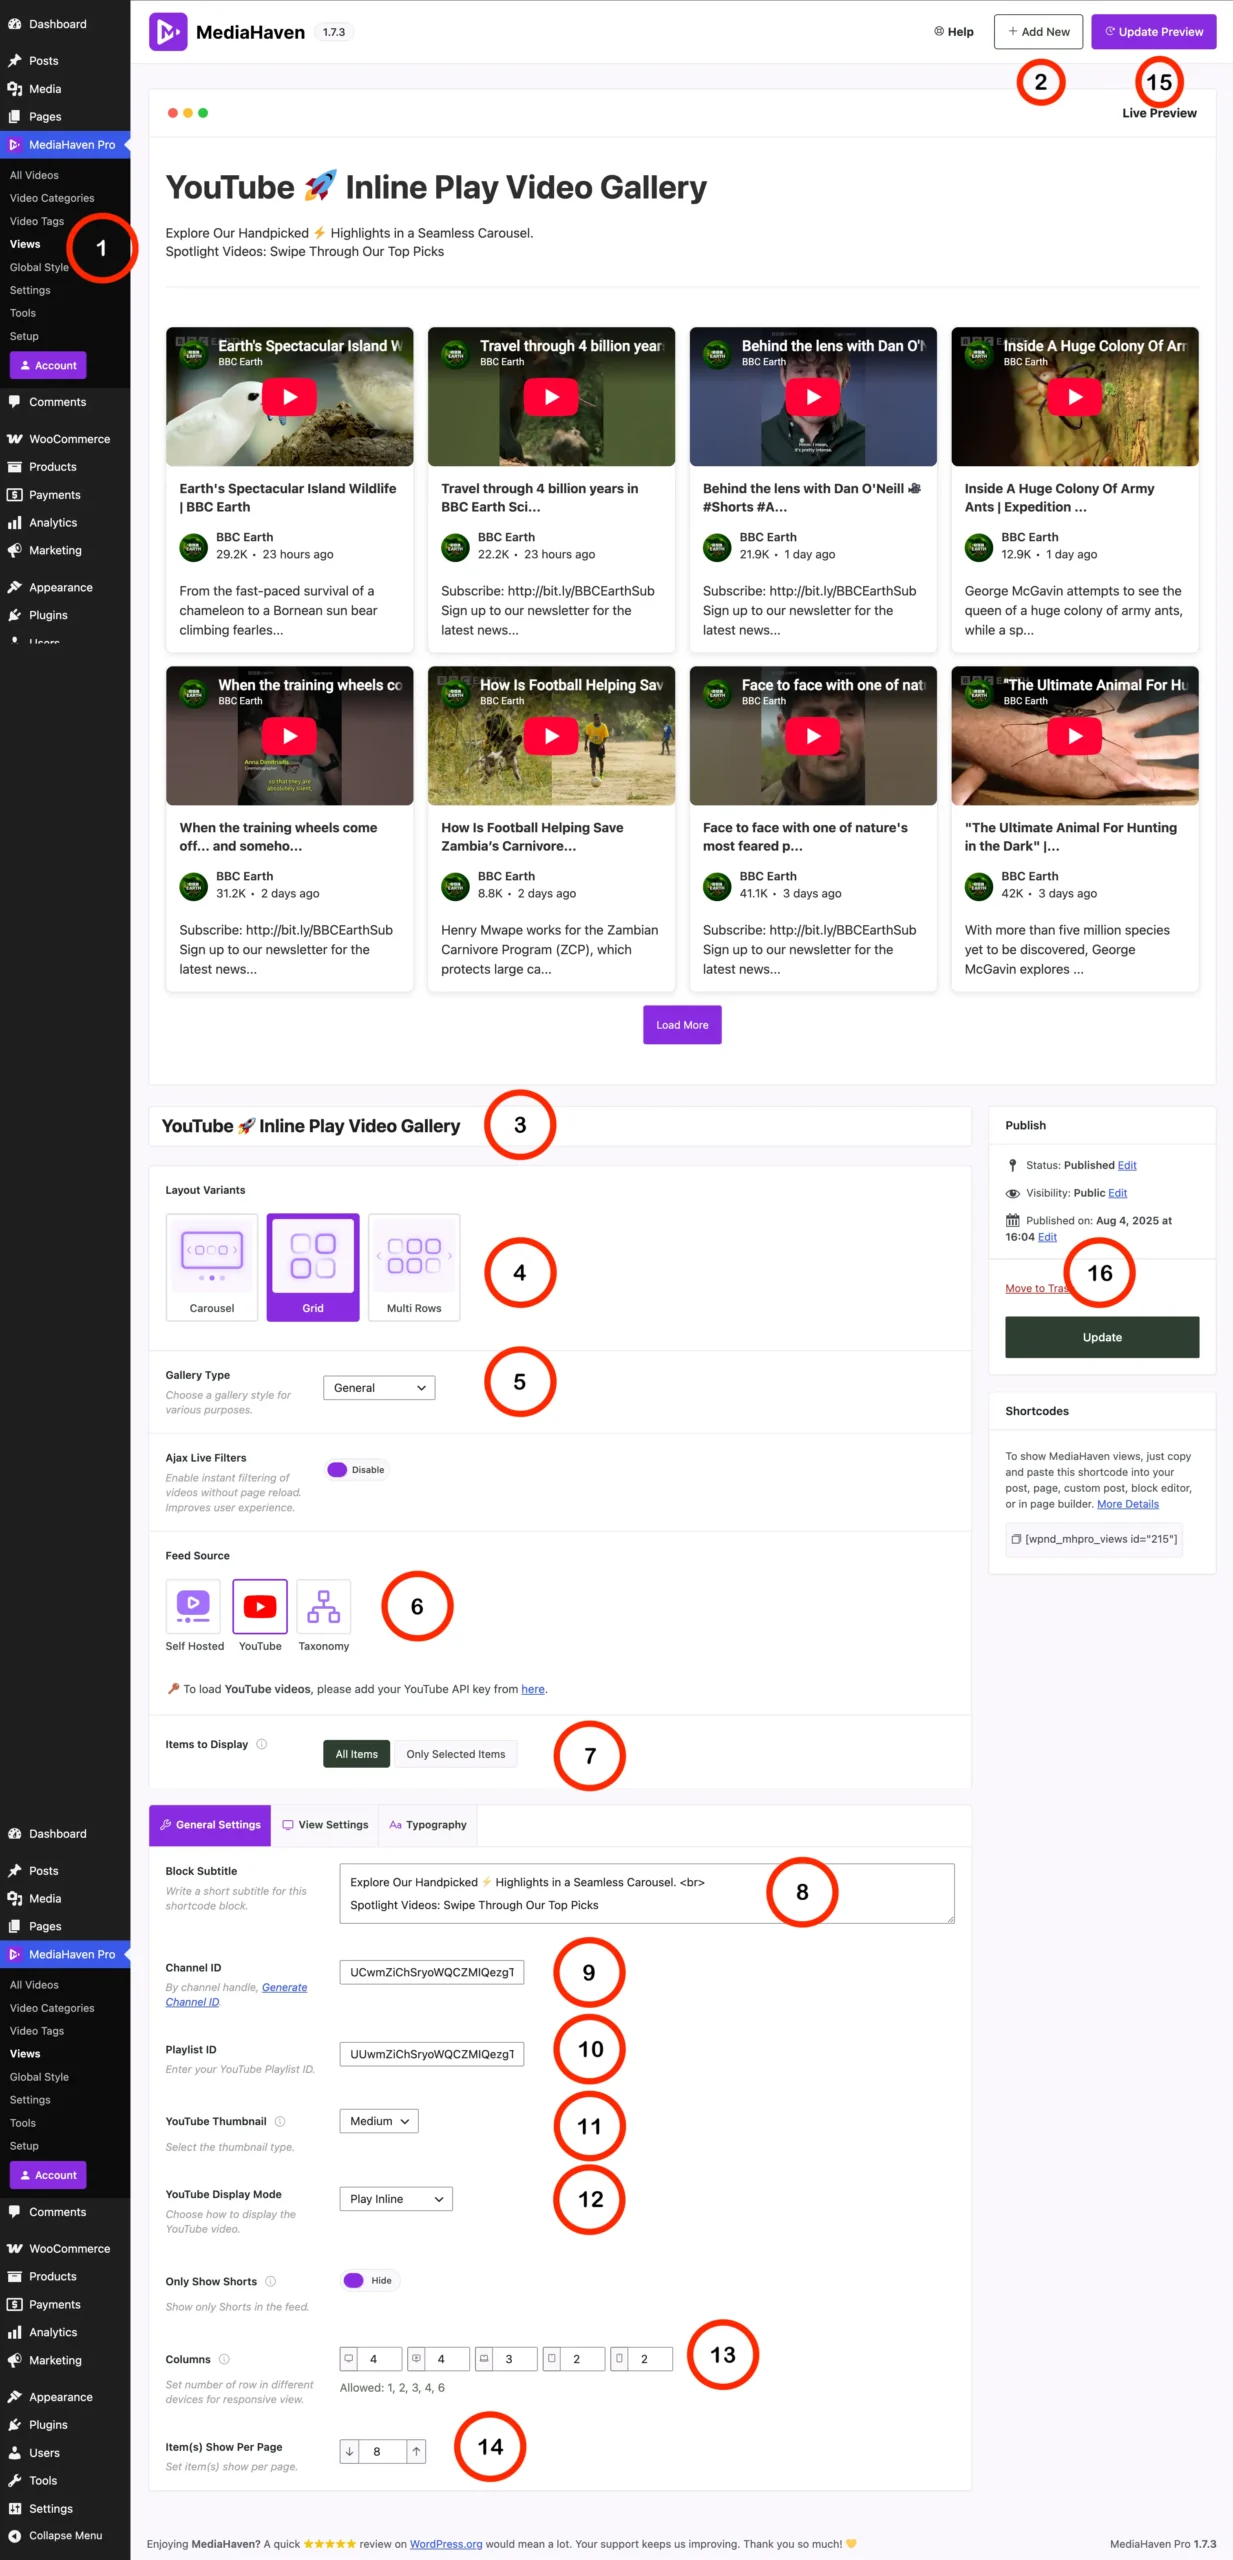Image resolution: width=1233 pixels, height=2560 pixels.
Task: Click the Update Preview button
Action: click(1153, 32)
